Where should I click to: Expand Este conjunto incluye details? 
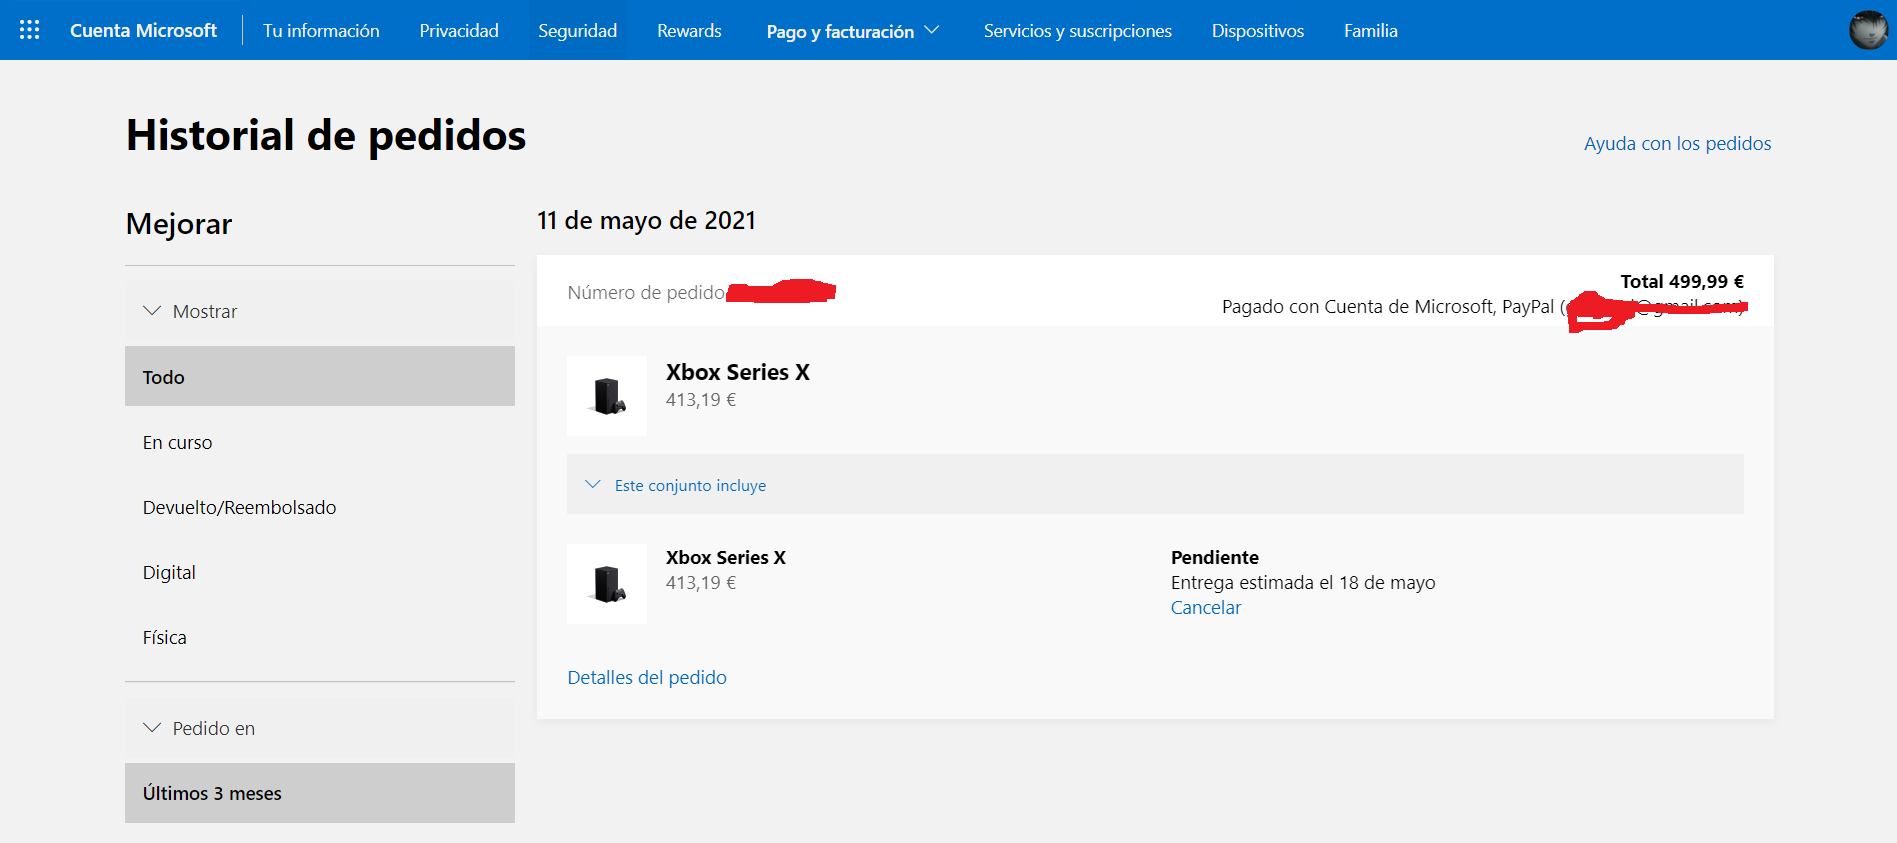(x=690, y=485)
